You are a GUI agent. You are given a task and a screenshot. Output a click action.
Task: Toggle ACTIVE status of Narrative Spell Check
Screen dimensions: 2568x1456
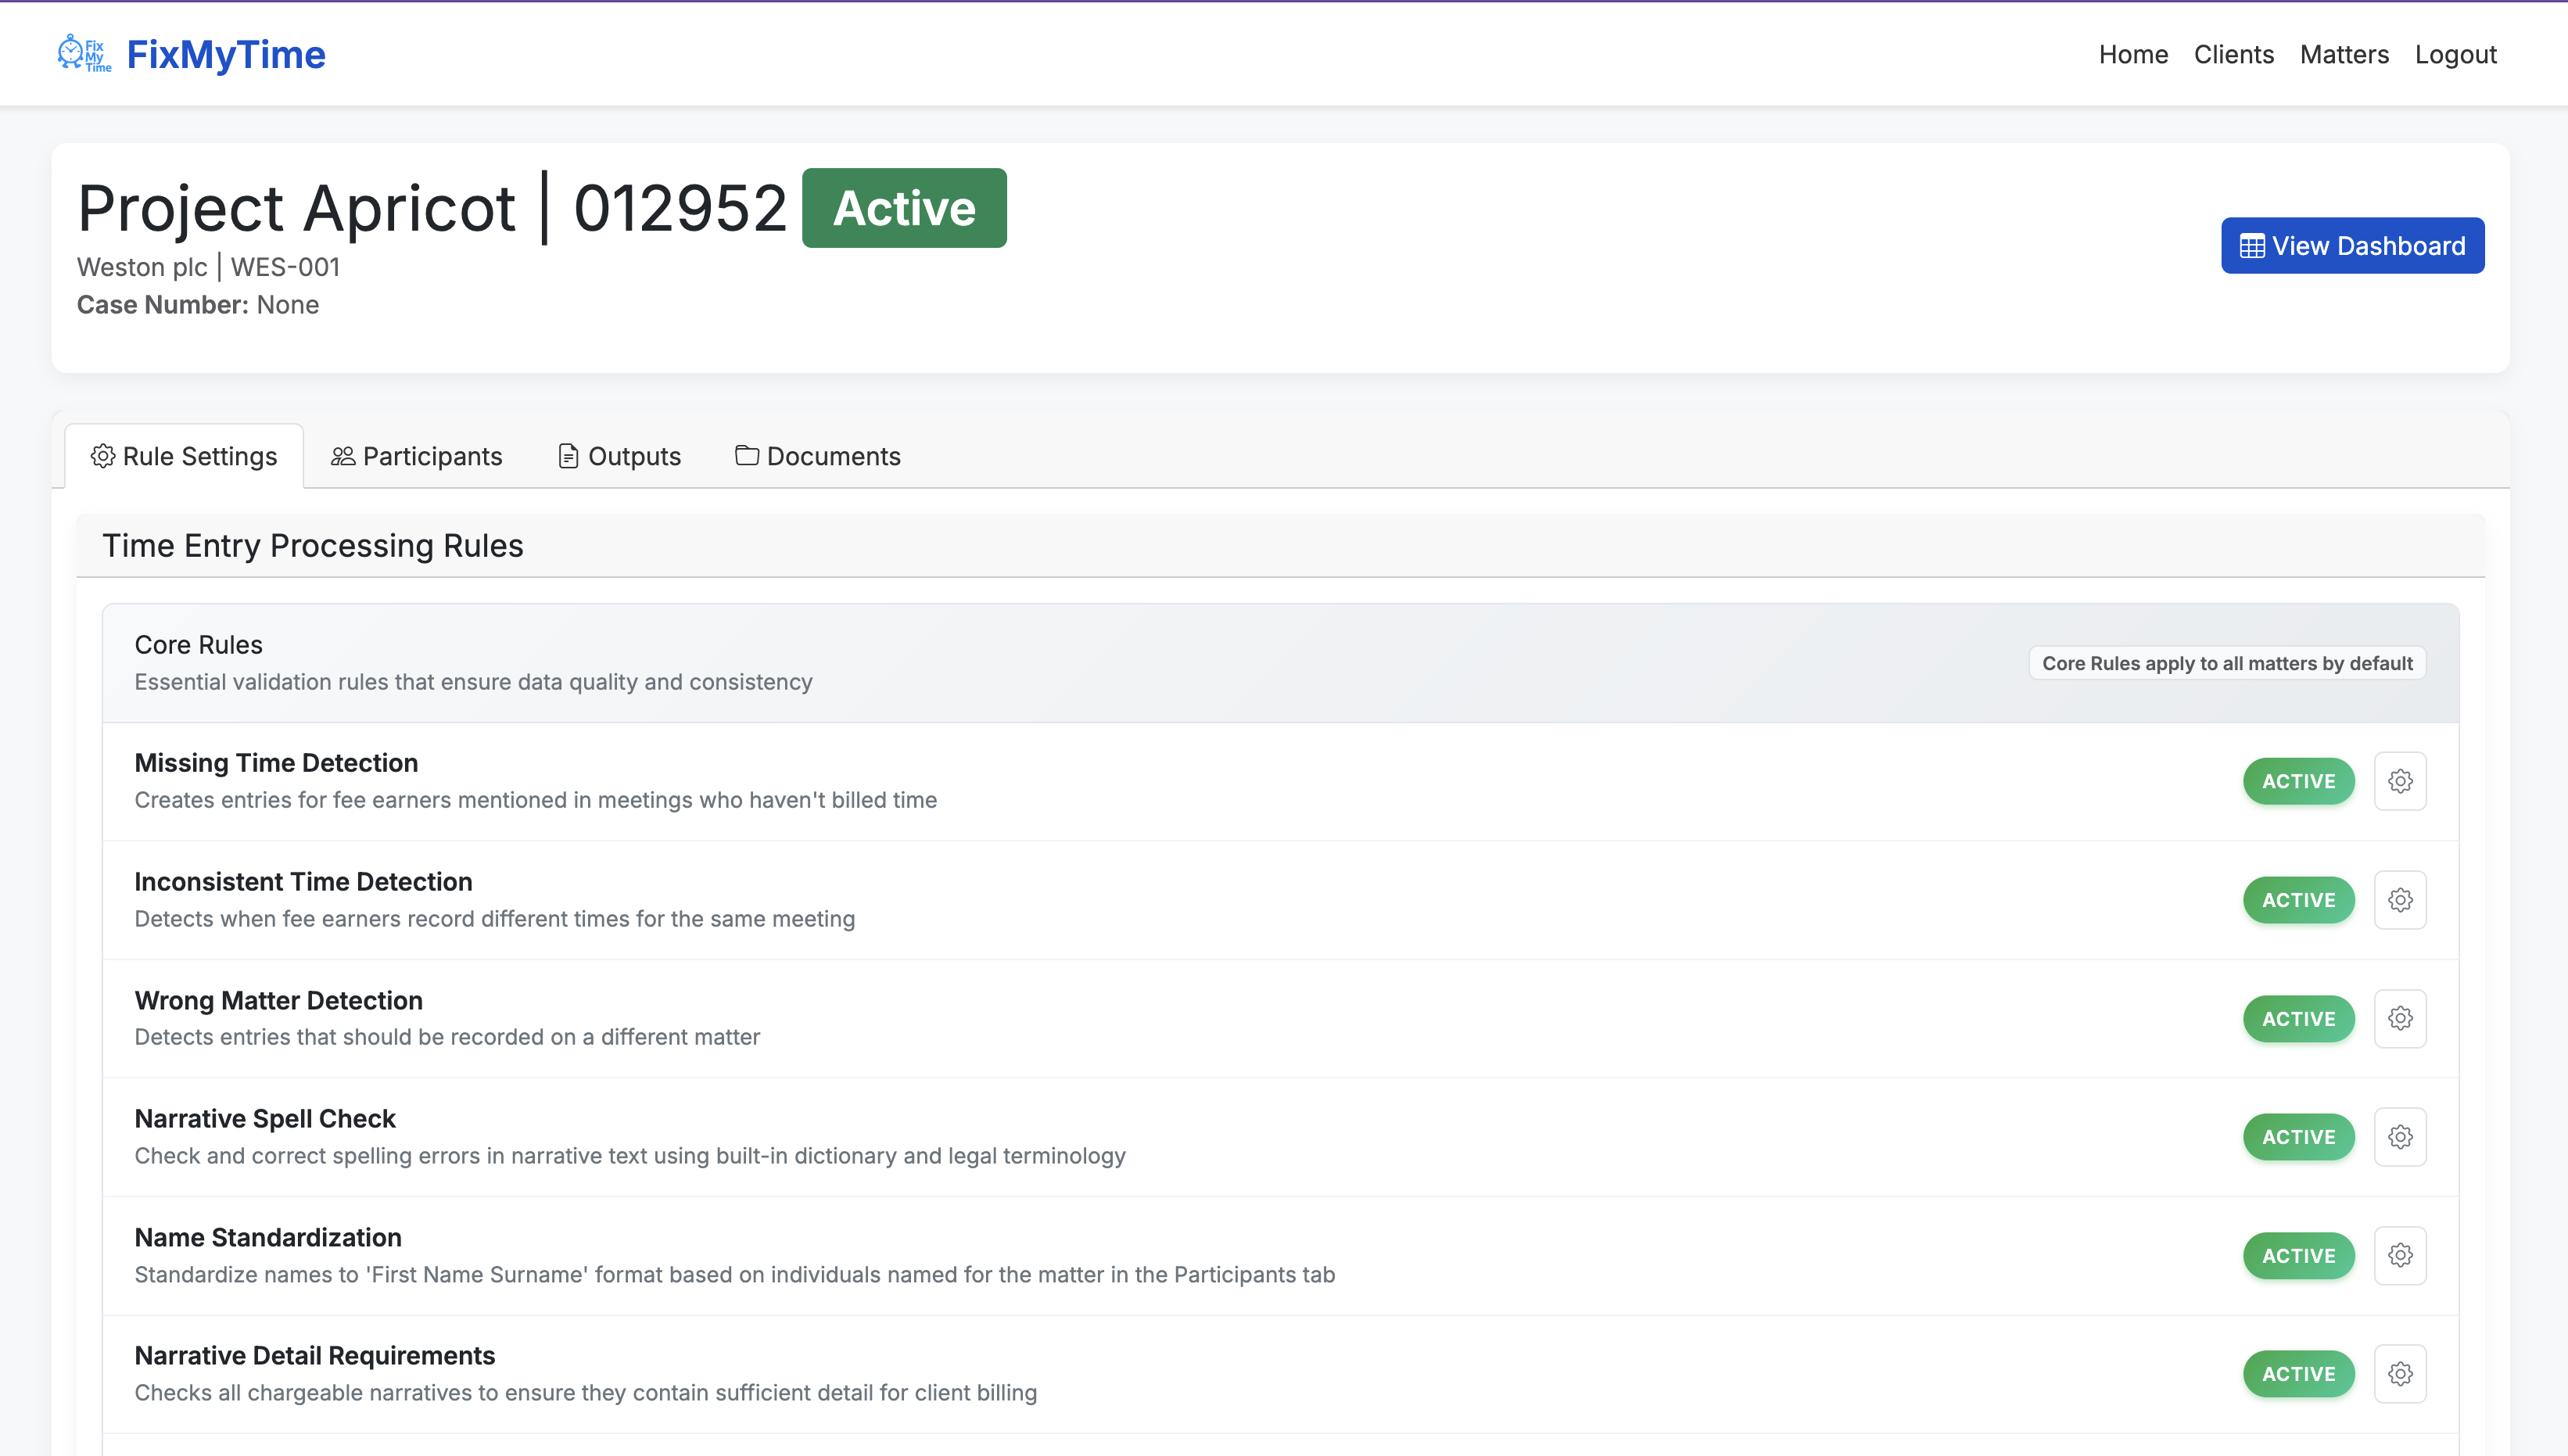2298,1137
